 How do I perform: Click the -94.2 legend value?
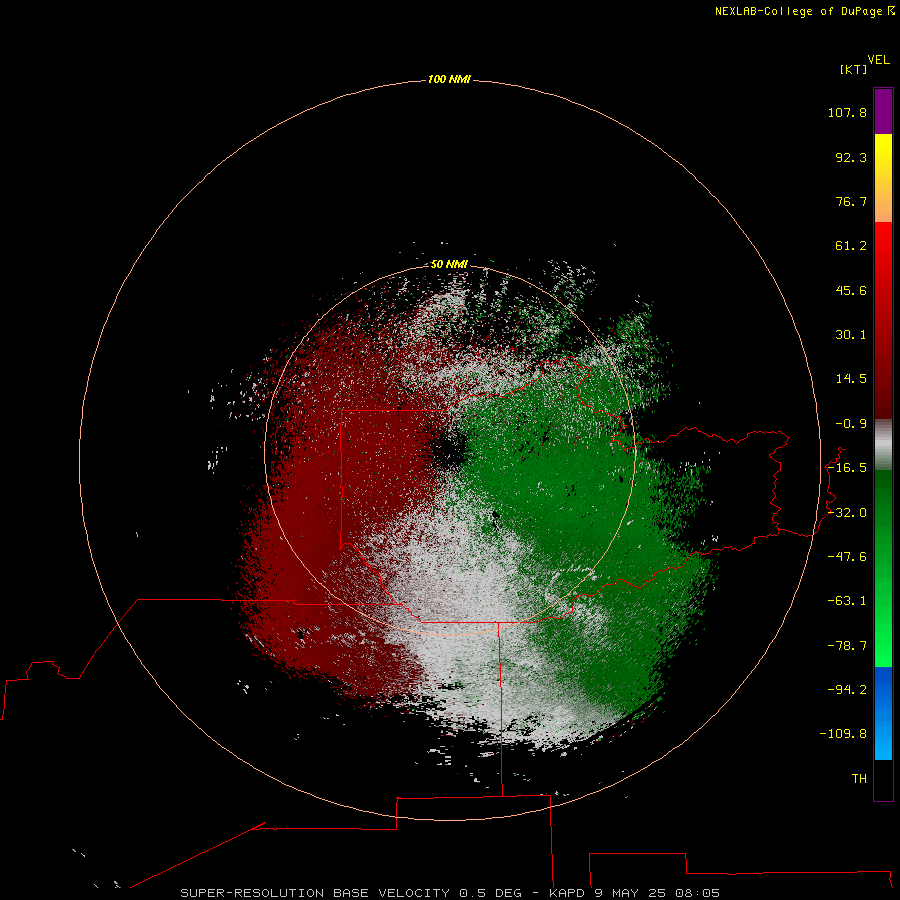click(x=847, y=690)
